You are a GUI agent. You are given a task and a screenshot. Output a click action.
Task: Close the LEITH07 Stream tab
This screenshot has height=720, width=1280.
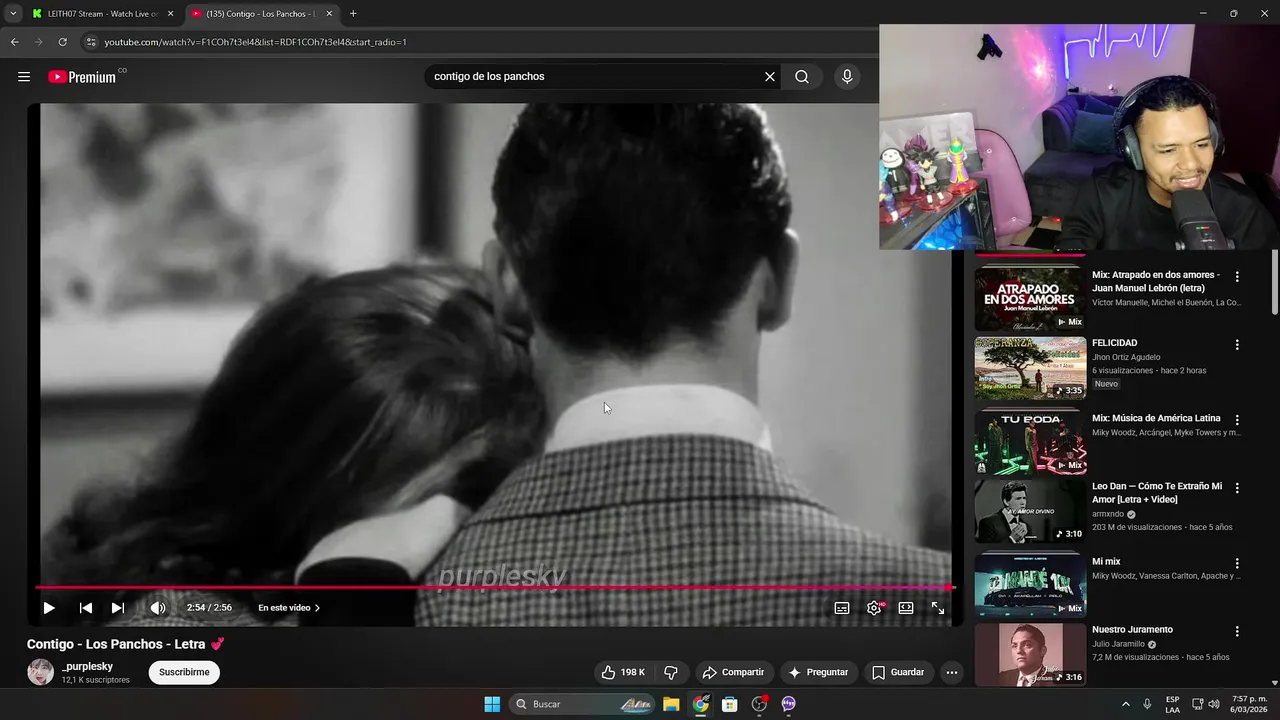pos(170,14)
